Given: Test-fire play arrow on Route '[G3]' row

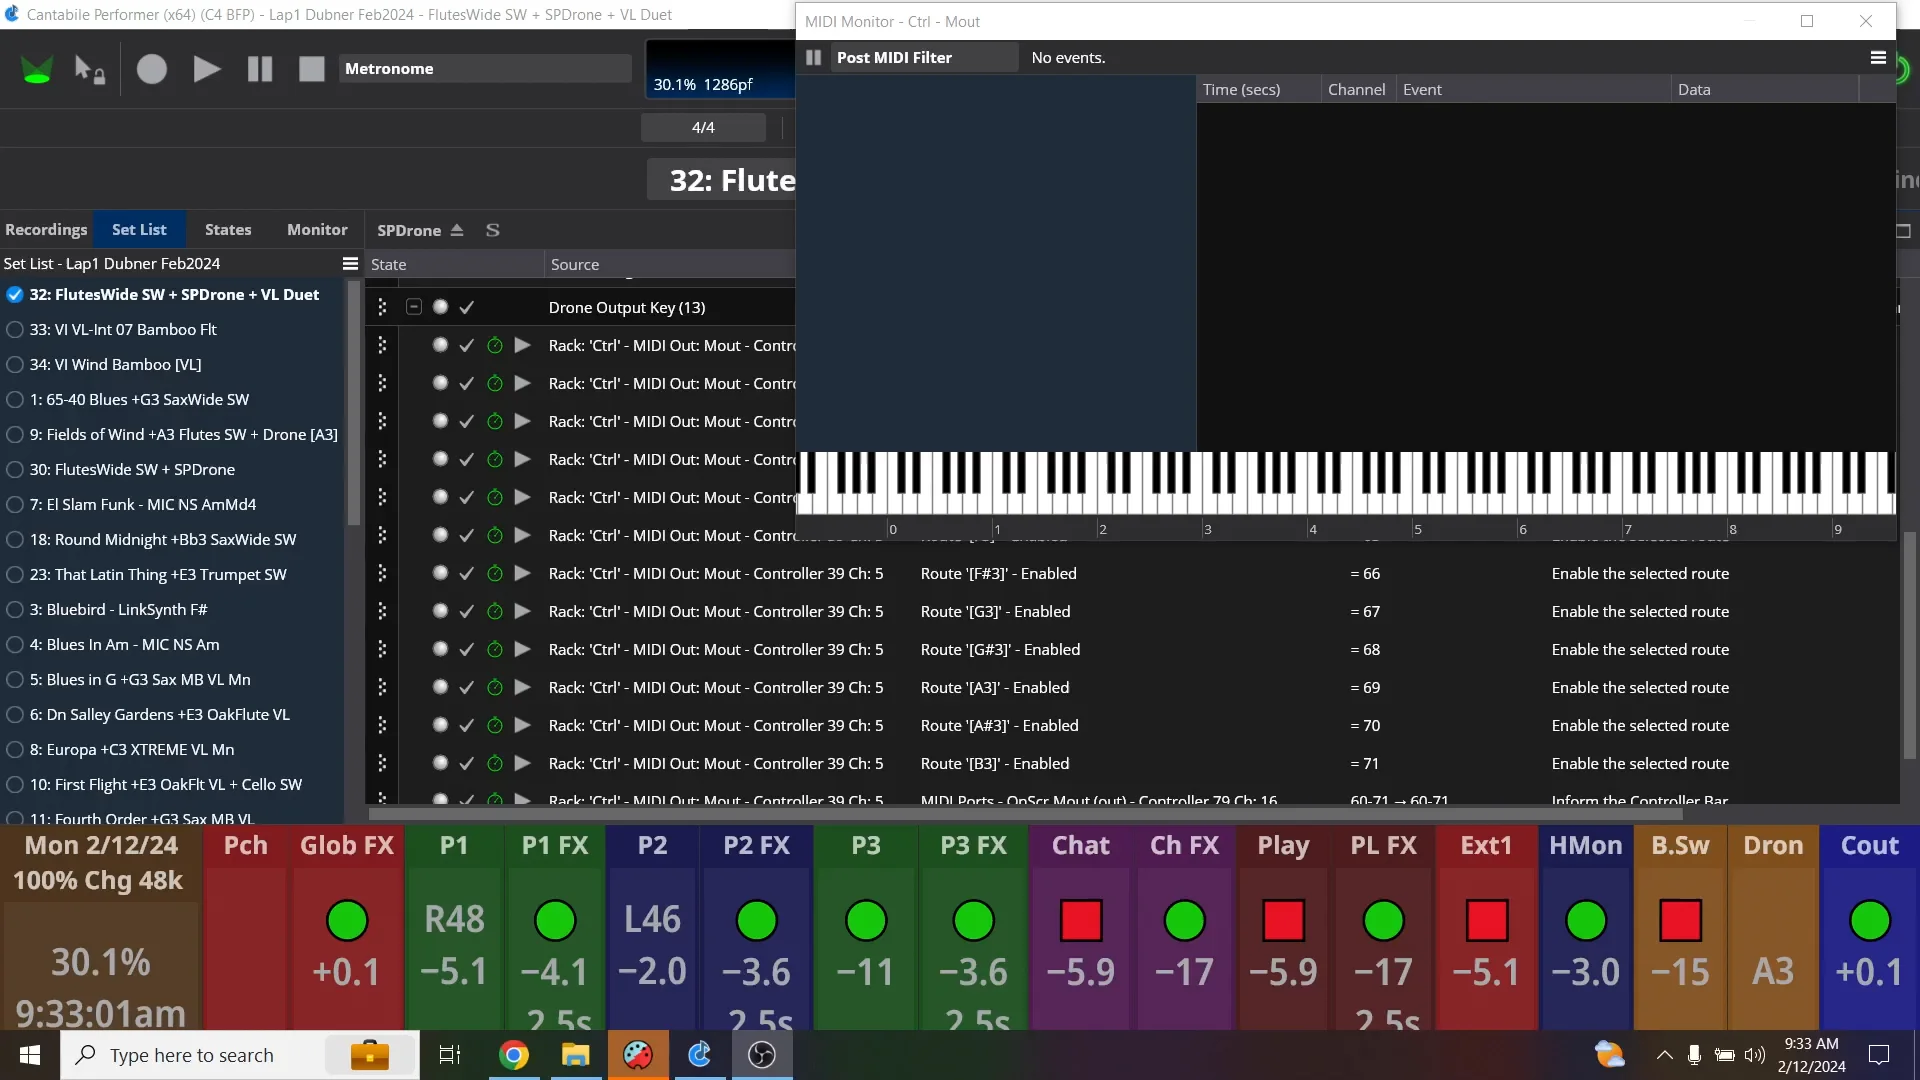Looking at the screenshot, I should [521, 611].
